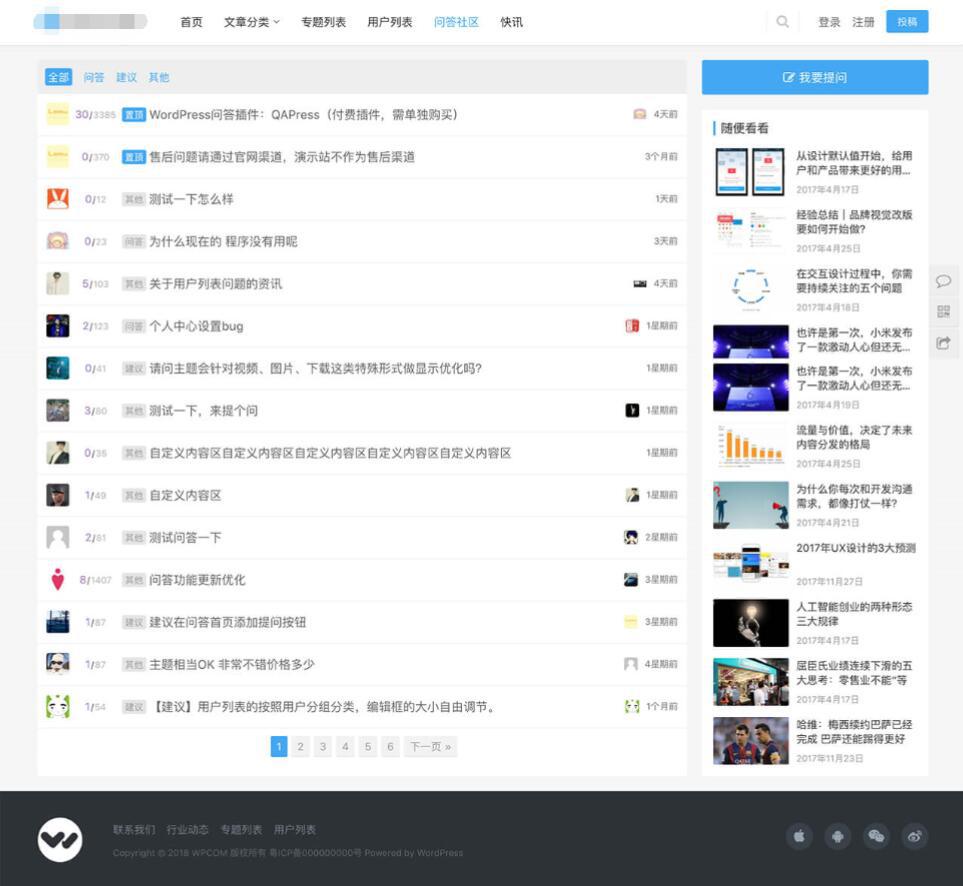Click author avatar of 个人中心设置bug question

[x=58, y=326]
